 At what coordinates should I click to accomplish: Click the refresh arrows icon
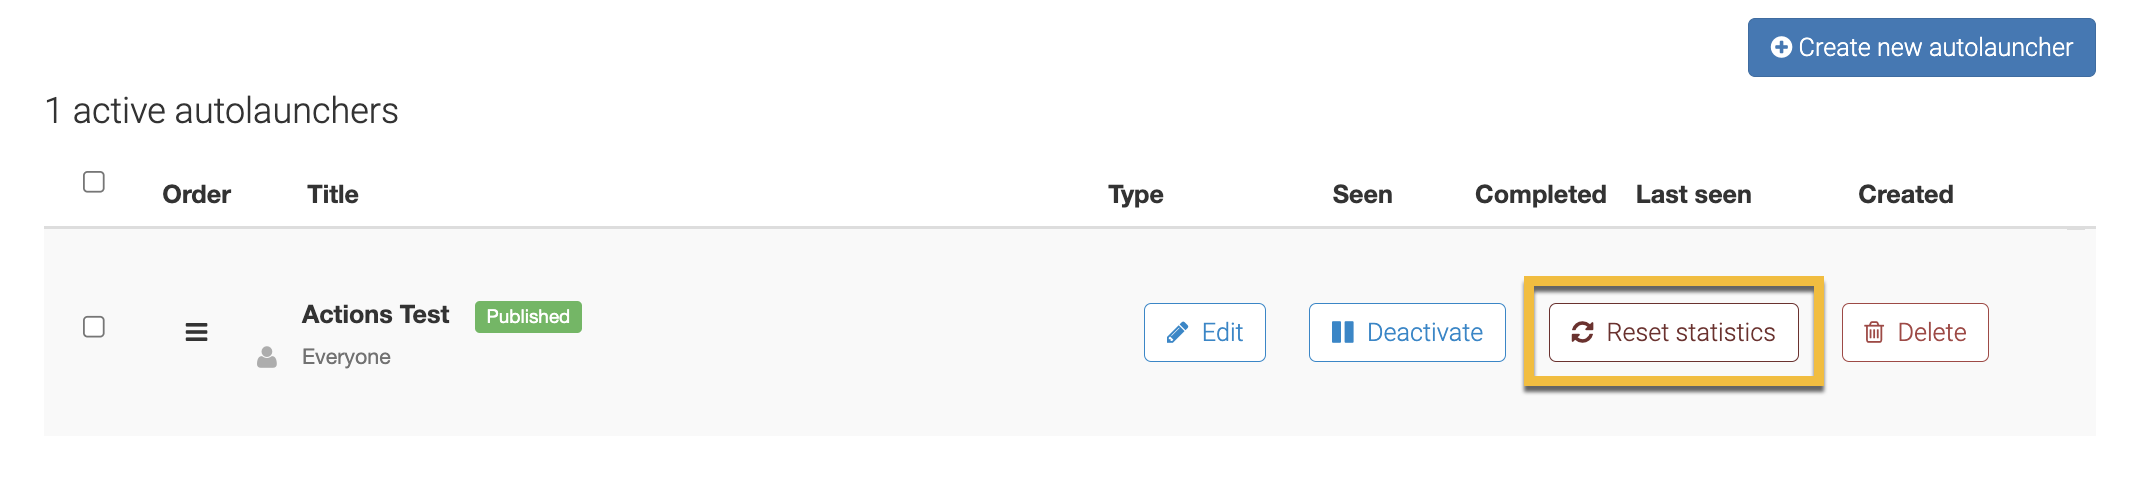click(1582, 332)
